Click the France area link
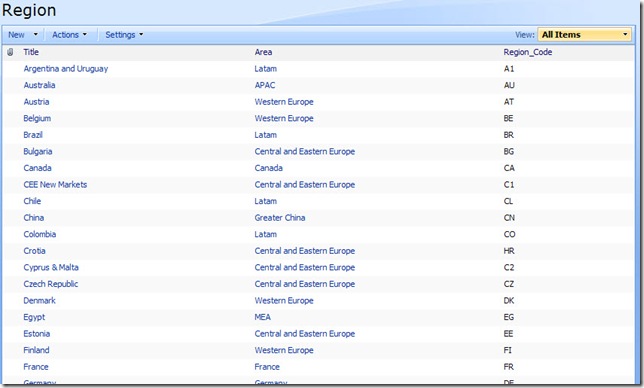This screenshot has width=644, height=388. 267,367
